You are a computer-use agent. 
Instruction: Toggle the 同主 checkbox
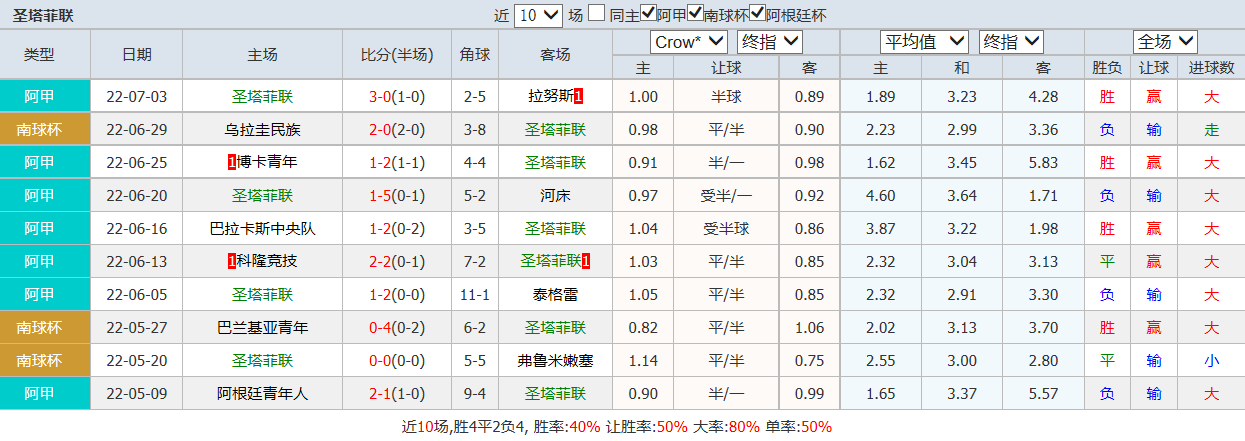[596, 14]
